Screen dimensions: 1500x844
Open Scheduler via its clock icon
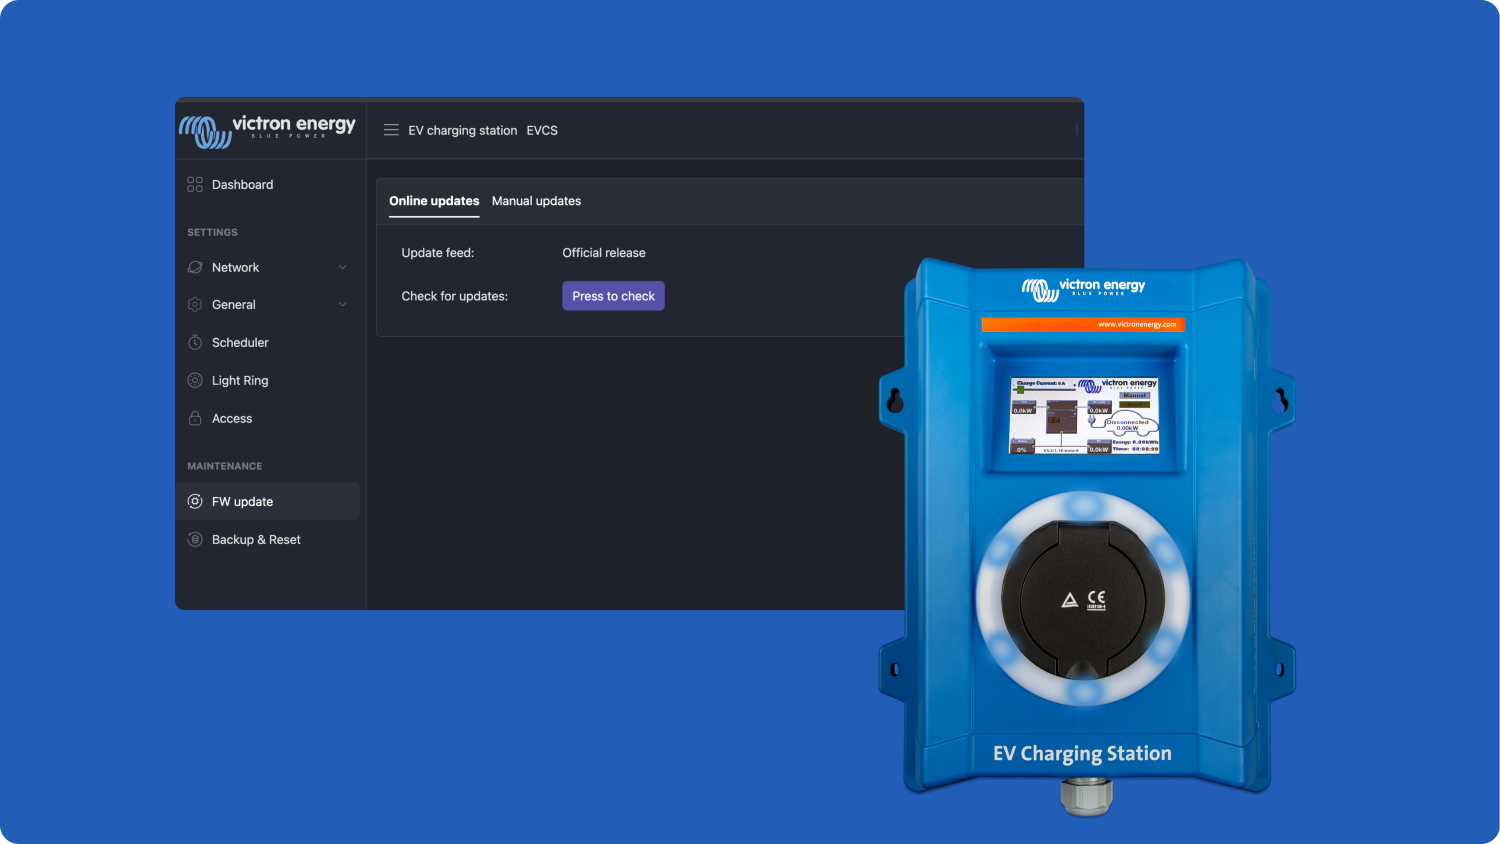[x=195, y=343]
